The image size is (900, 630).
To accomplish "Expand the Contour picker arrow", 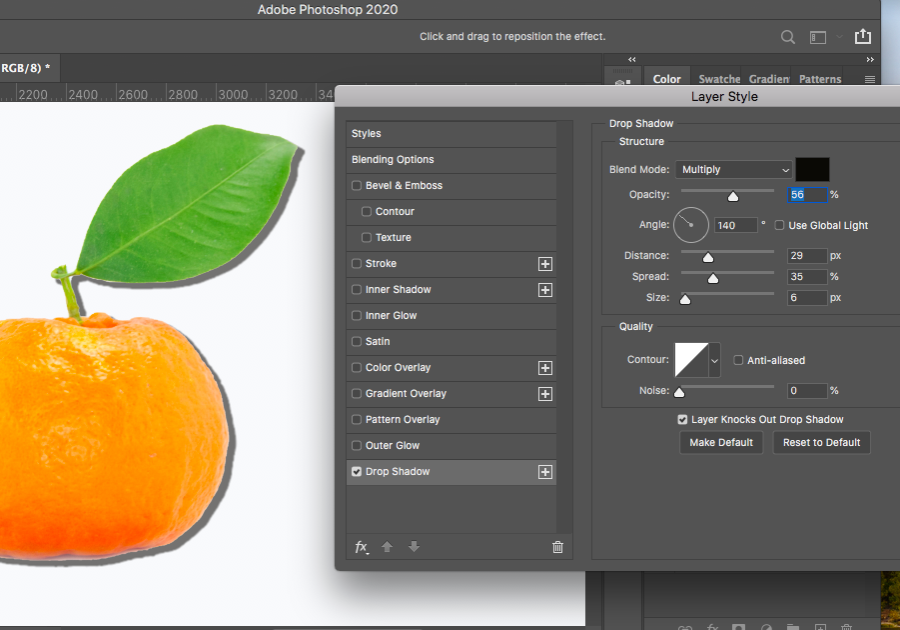I will pyautogui.click(x=714, y=360).
